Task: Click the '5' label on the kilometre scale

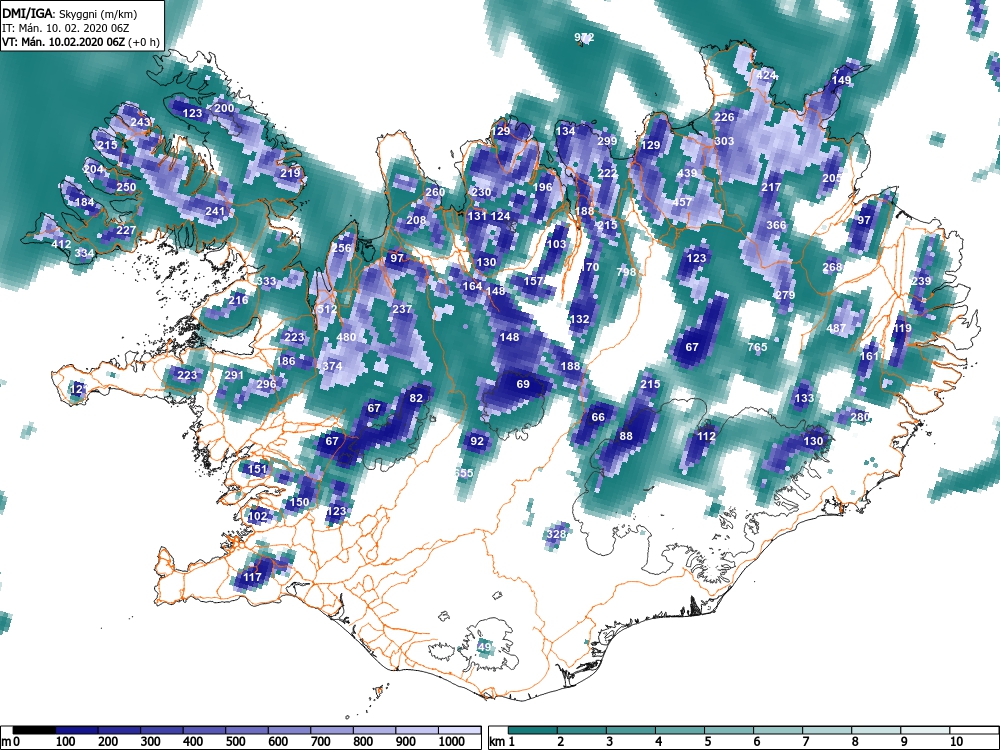Action: tap(708, 742)
